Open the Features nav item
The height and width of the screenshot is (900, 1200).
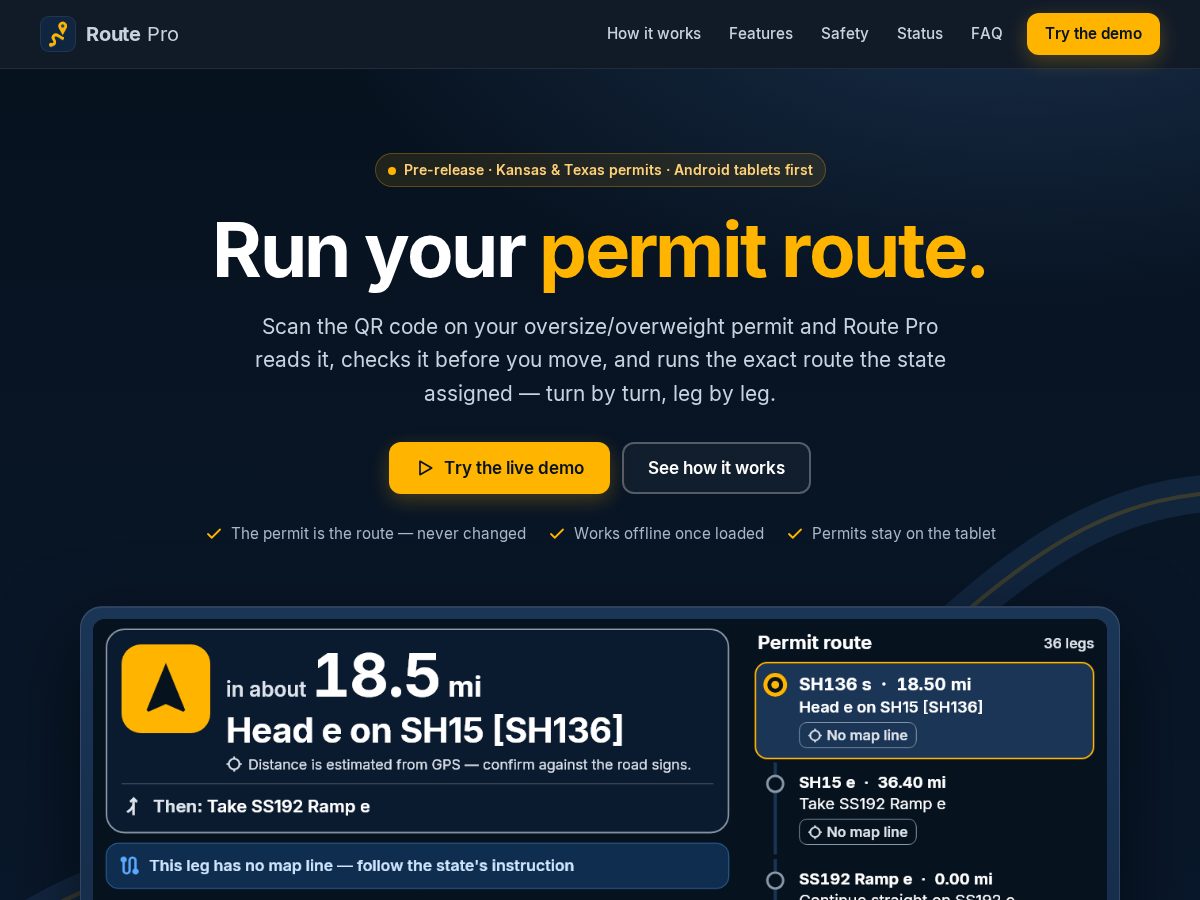[761, 34]
